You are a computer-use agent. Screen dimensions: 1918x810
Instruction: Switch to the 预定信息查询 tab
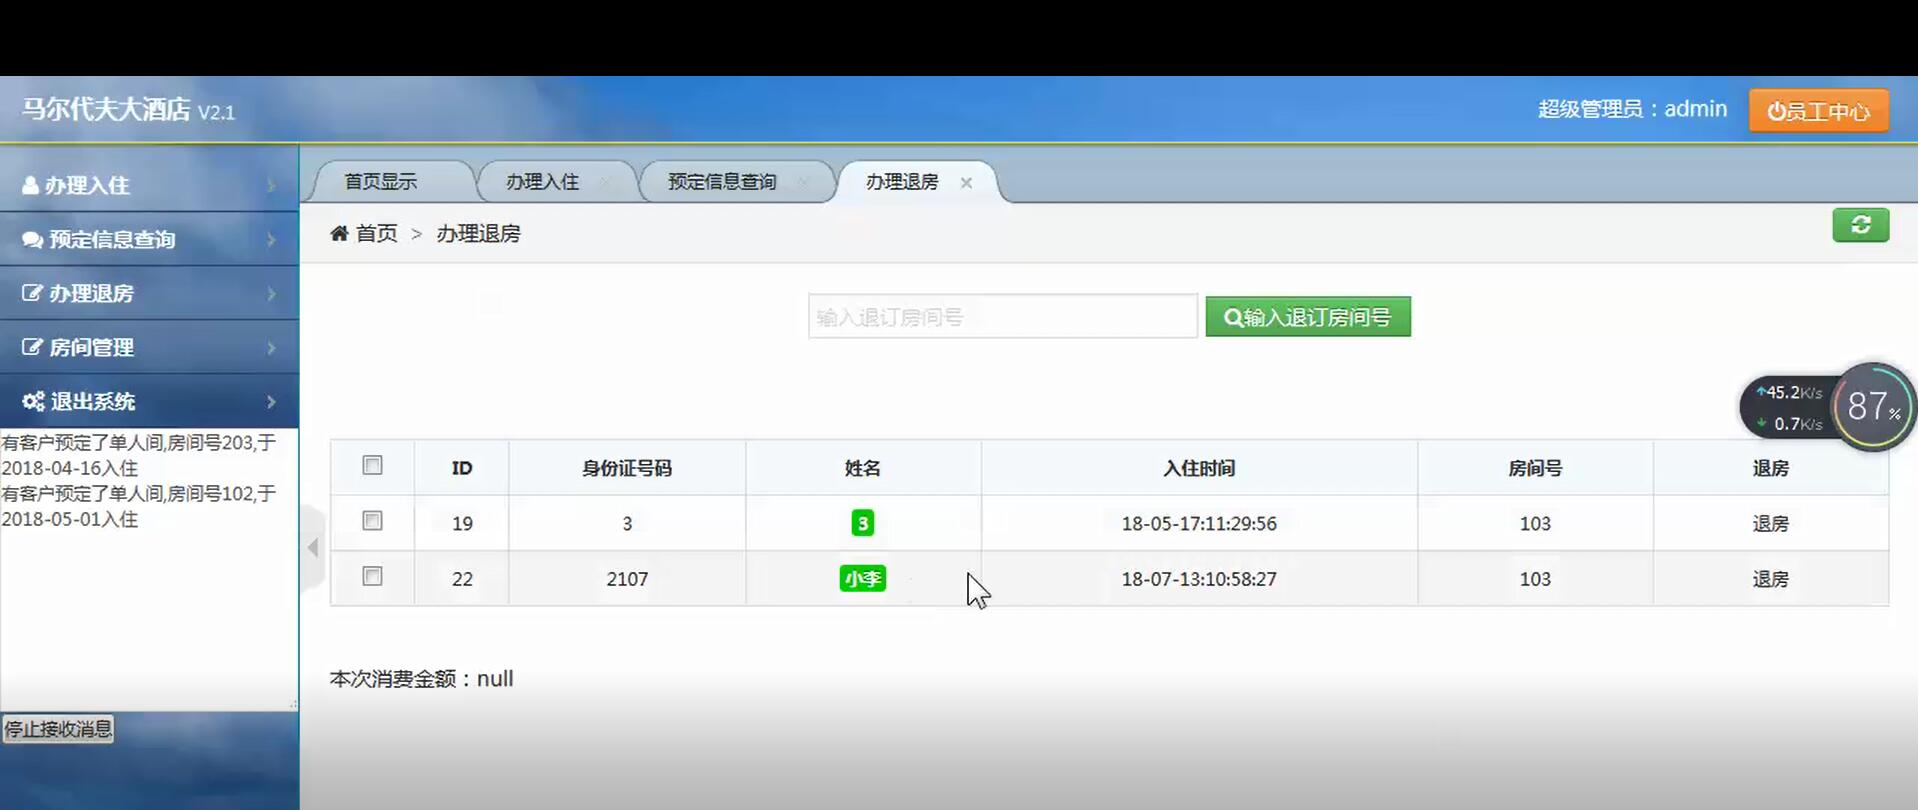[722, 182]
